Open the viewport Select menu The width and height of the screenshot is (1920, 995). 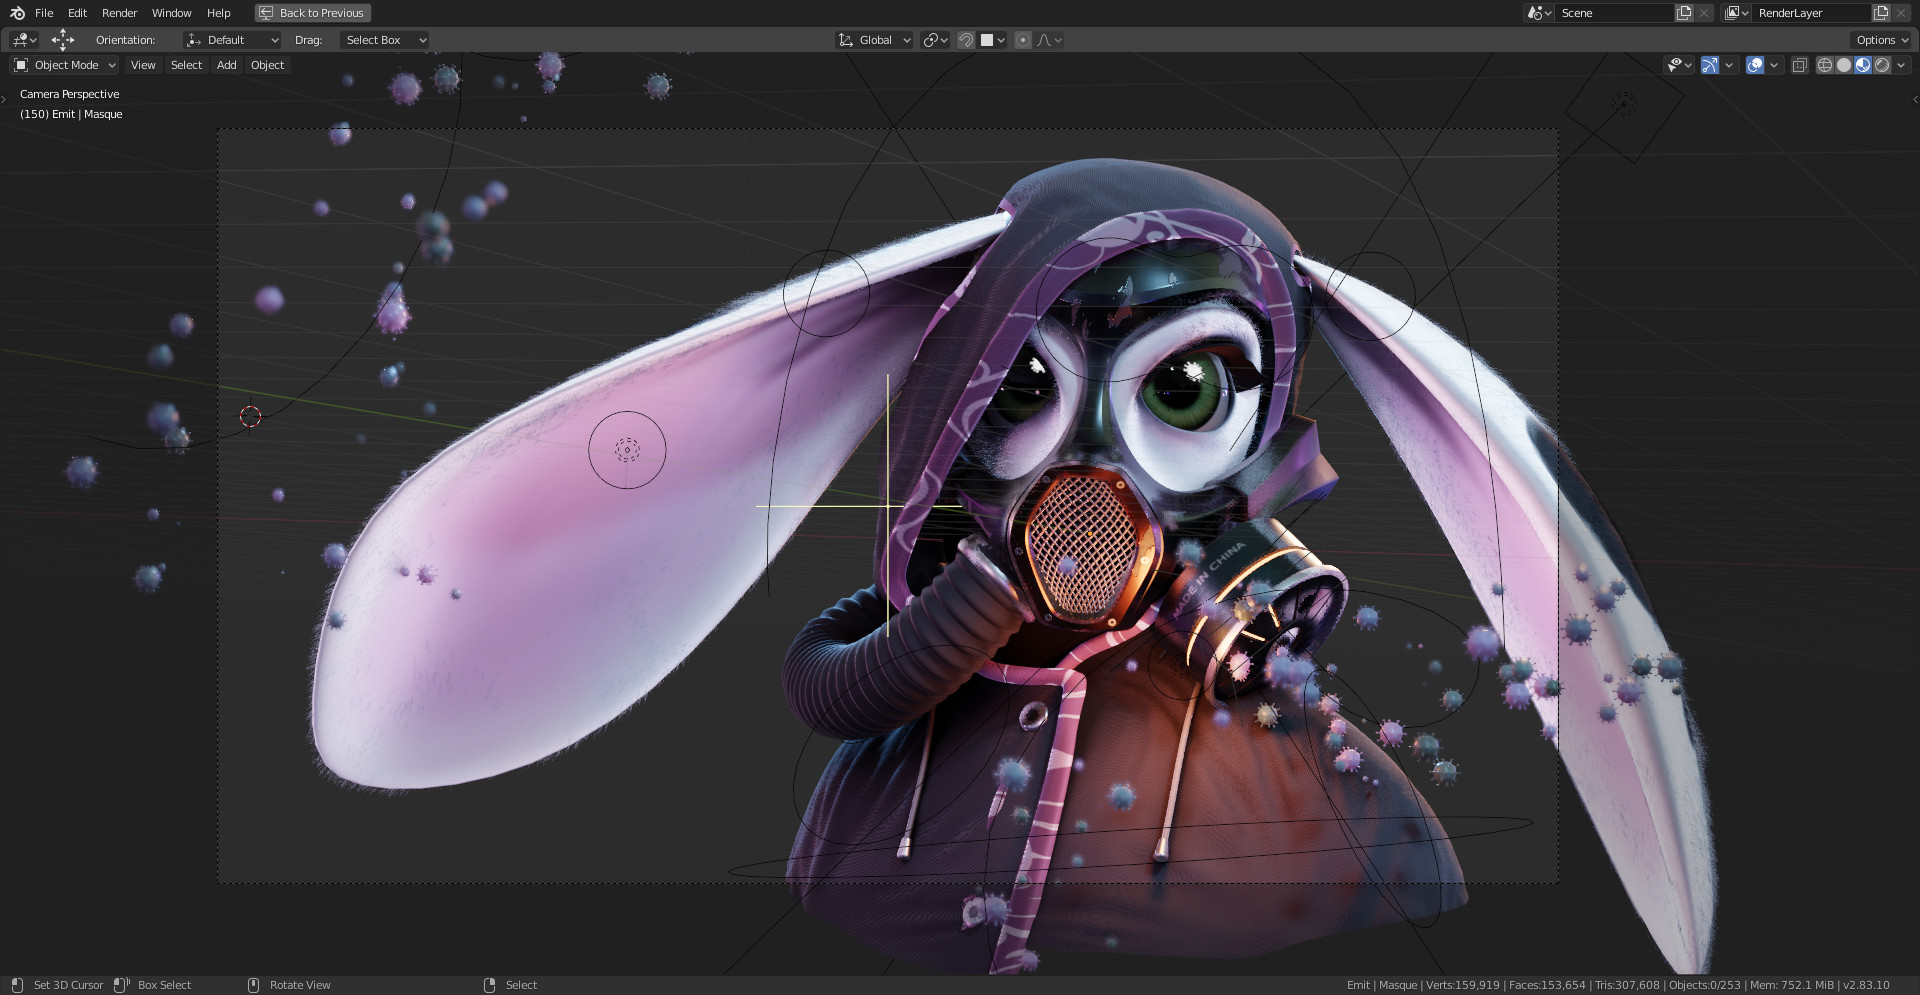[186, 65]
